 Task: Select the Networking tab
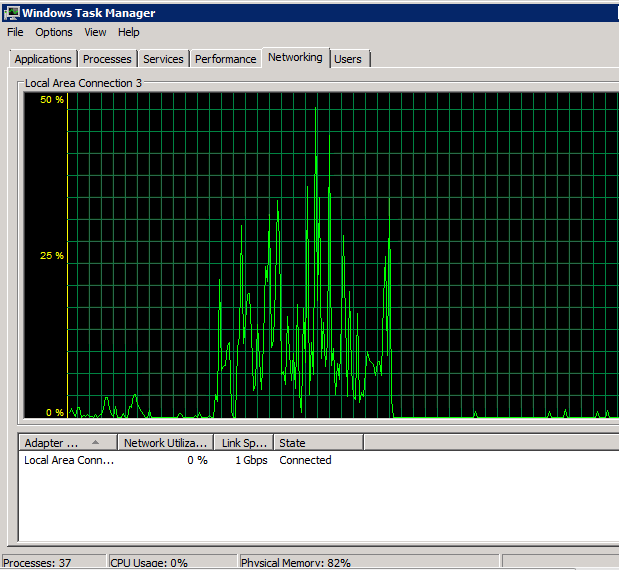(x=295, y=58)
